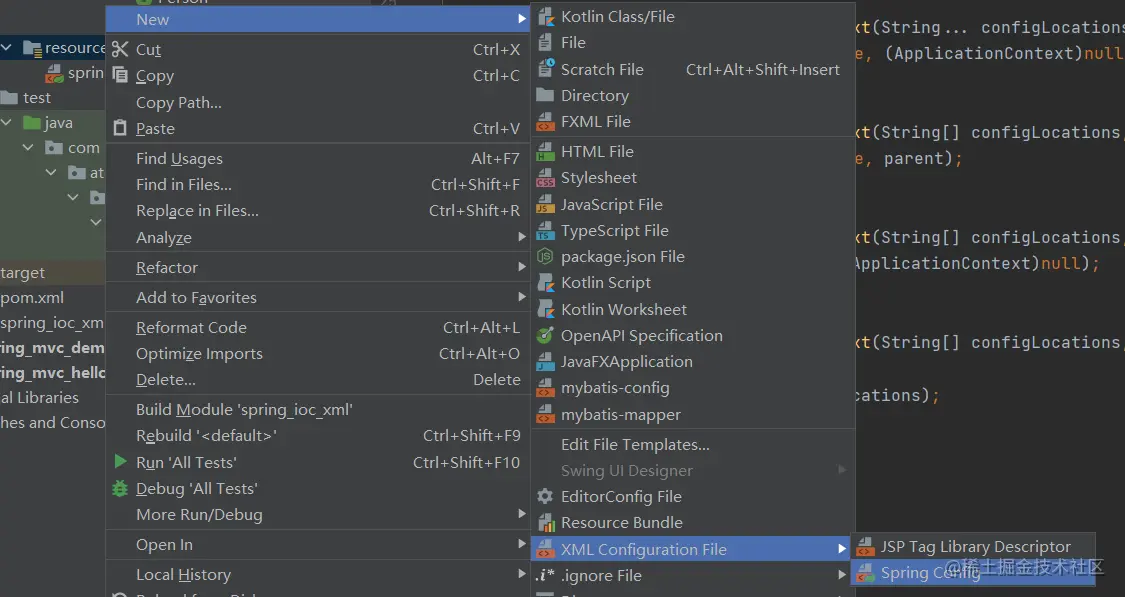This screenshot has height=597, width=1125.
Task: Expand the New submenu arrow
Action: tap(522, 19)
